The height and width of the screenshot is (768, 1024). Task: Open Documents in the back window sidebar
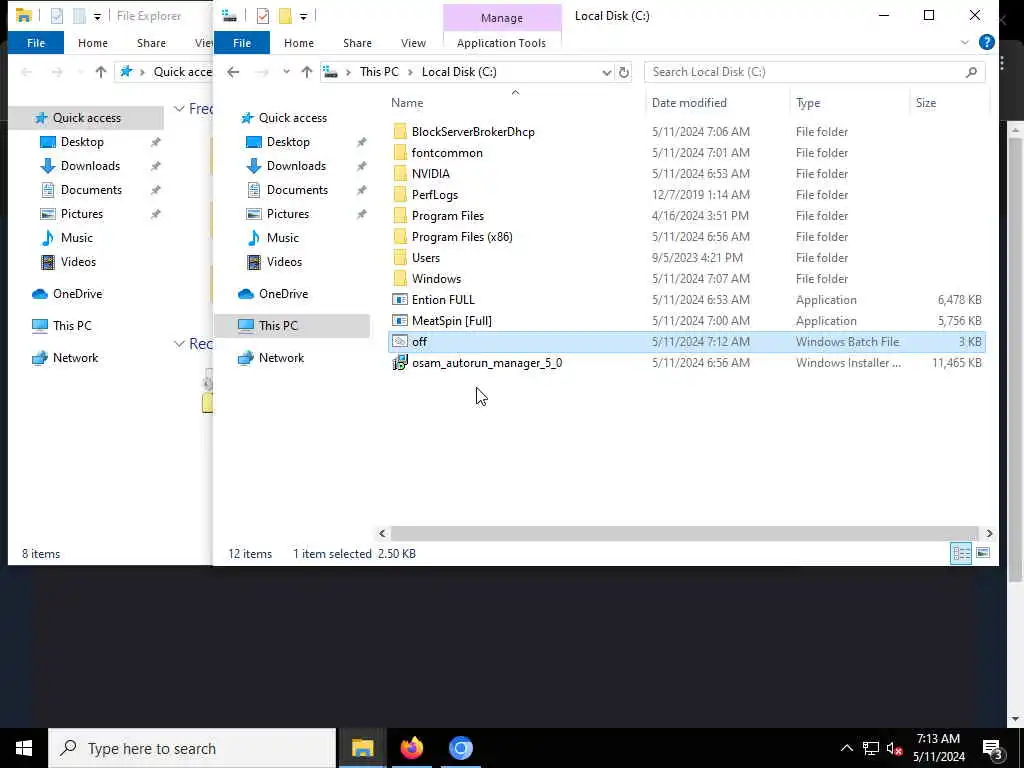tap(91, 190)
